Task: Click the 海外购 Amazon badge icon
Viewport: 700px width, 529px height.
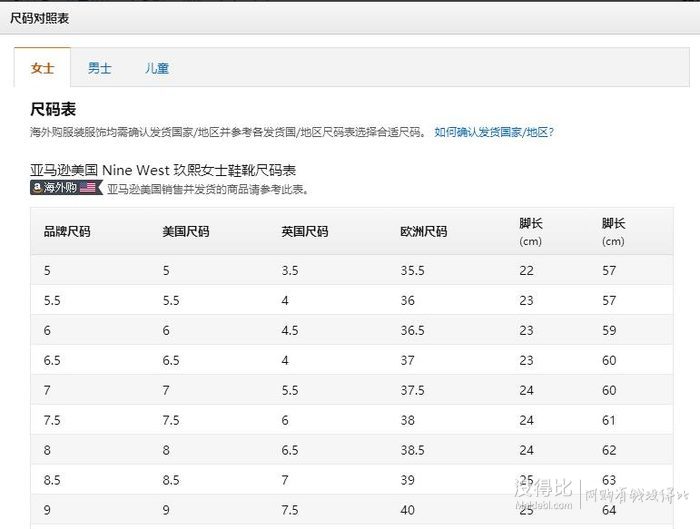Action: (x=67, y=187)
